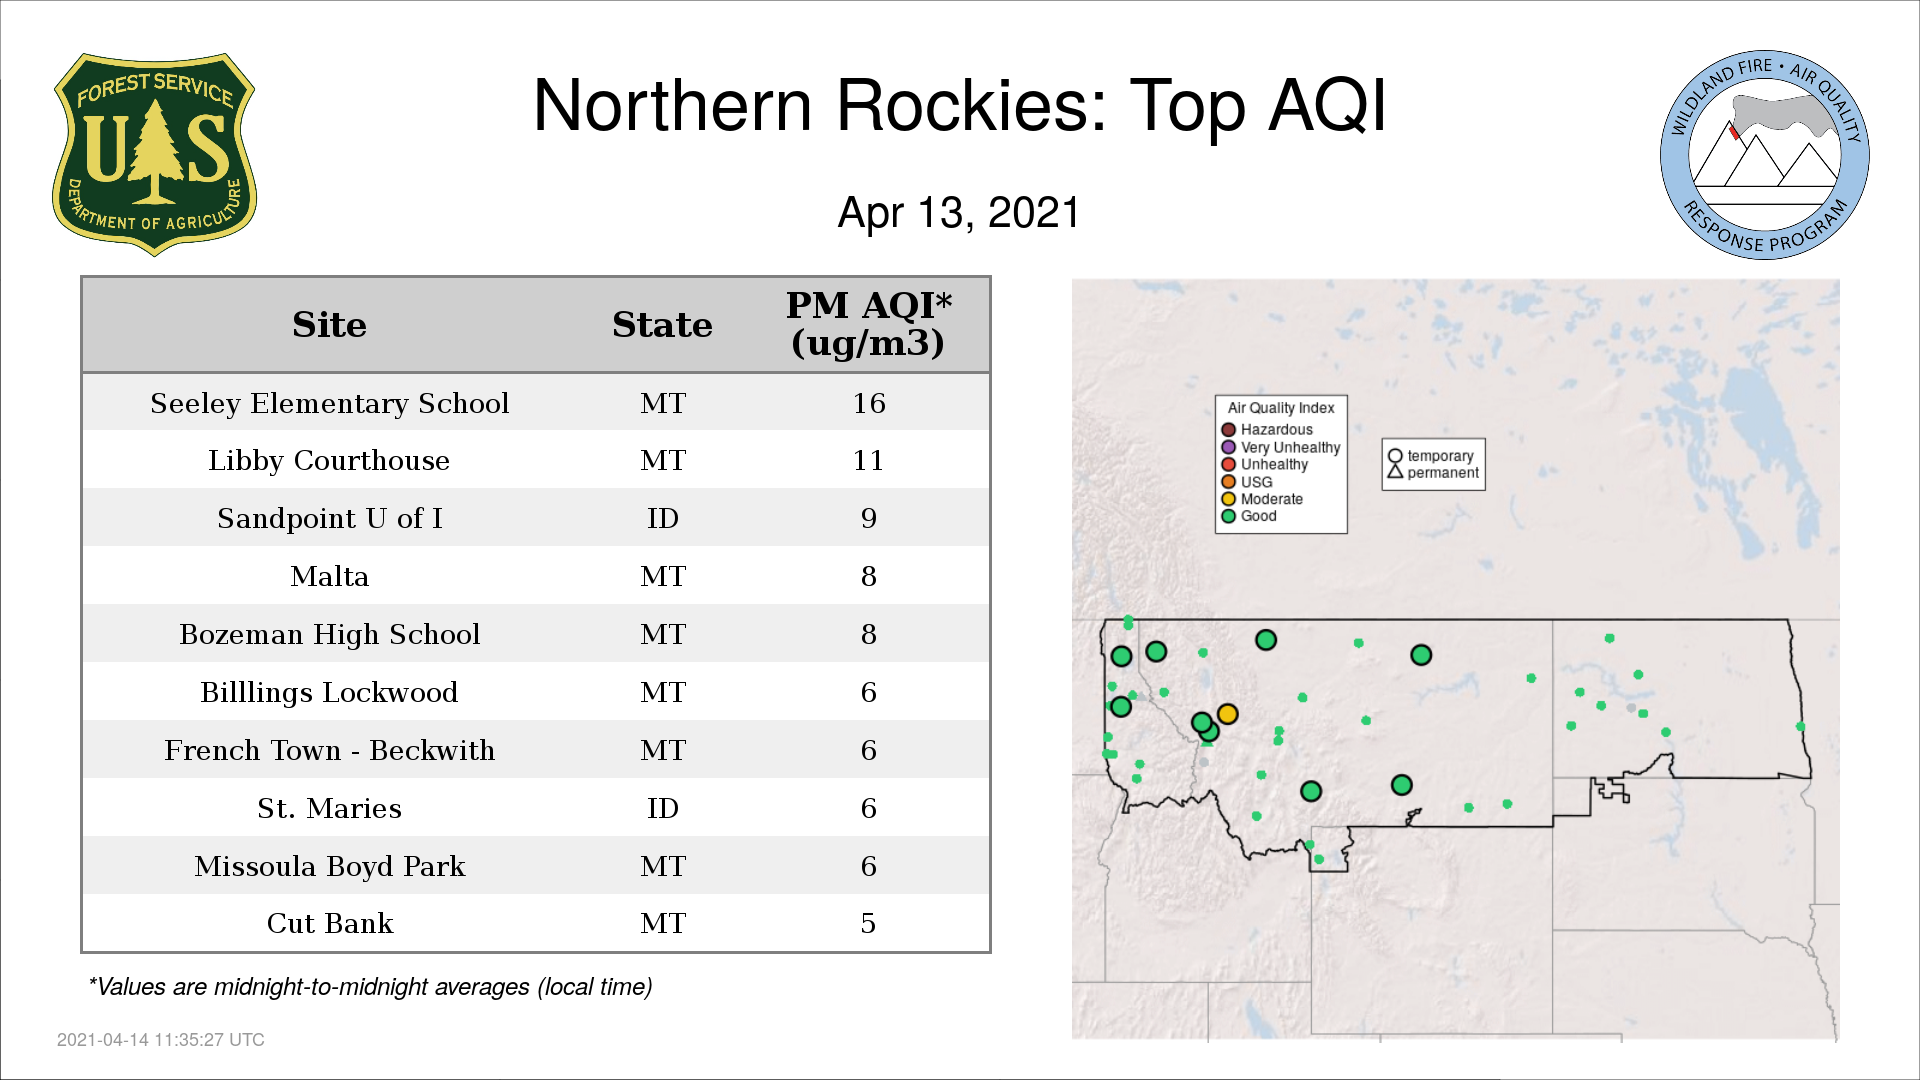The height and width of the screenshot is (1080, 1920).
Task: Click the UTC timestamp at bottom left
Action: click(160, 1040)
